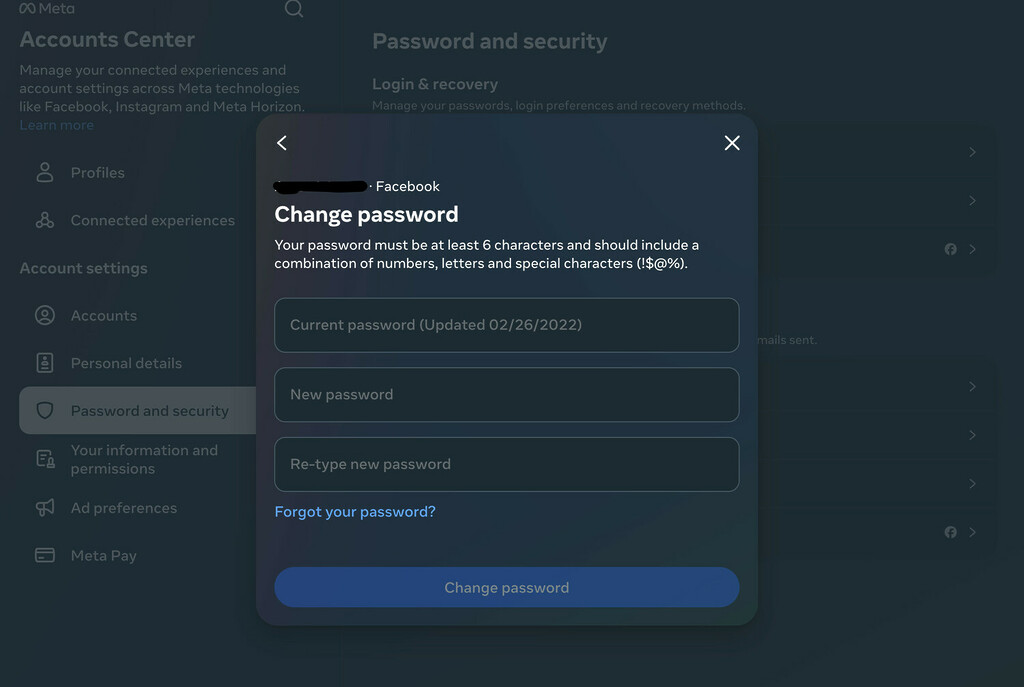Click the Meta Pay payment-card icon

pyautogui.click(x=44, y=555)
